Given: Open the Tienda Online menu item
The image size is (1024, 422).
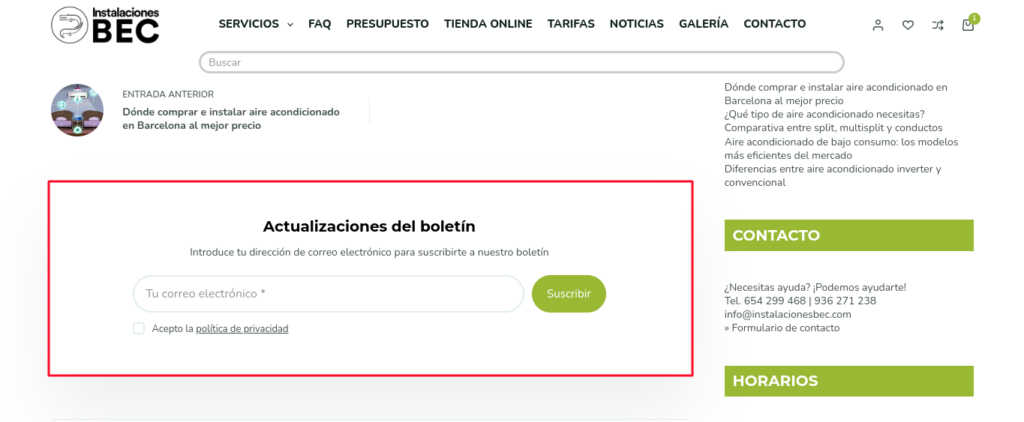Looking at the screenshot, I should 488,24.
